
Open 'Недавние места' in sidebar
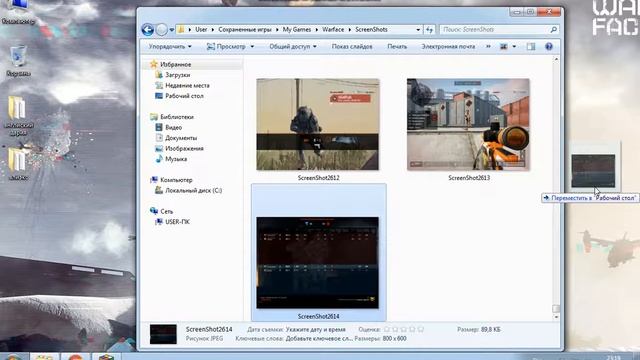pos(187,86)
